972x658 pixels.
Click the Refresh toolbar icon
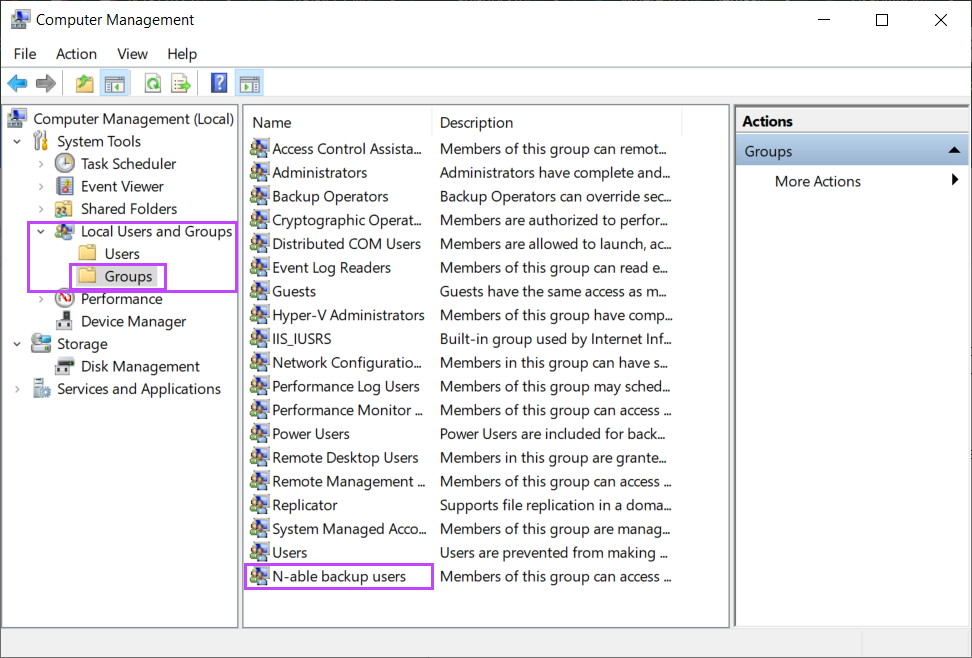pyautogui.click(x=152, y=83)
